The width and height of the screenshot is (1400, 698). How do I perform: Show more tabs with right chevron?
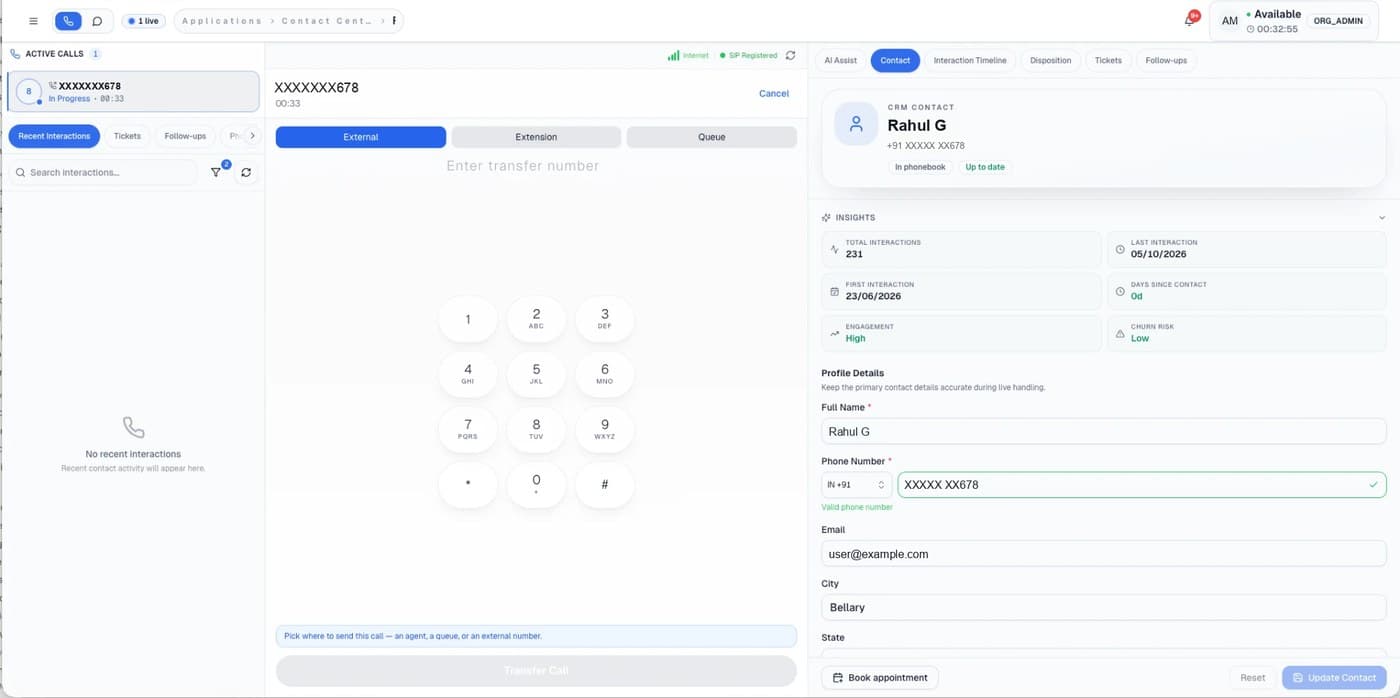click(x=252, y=136)
